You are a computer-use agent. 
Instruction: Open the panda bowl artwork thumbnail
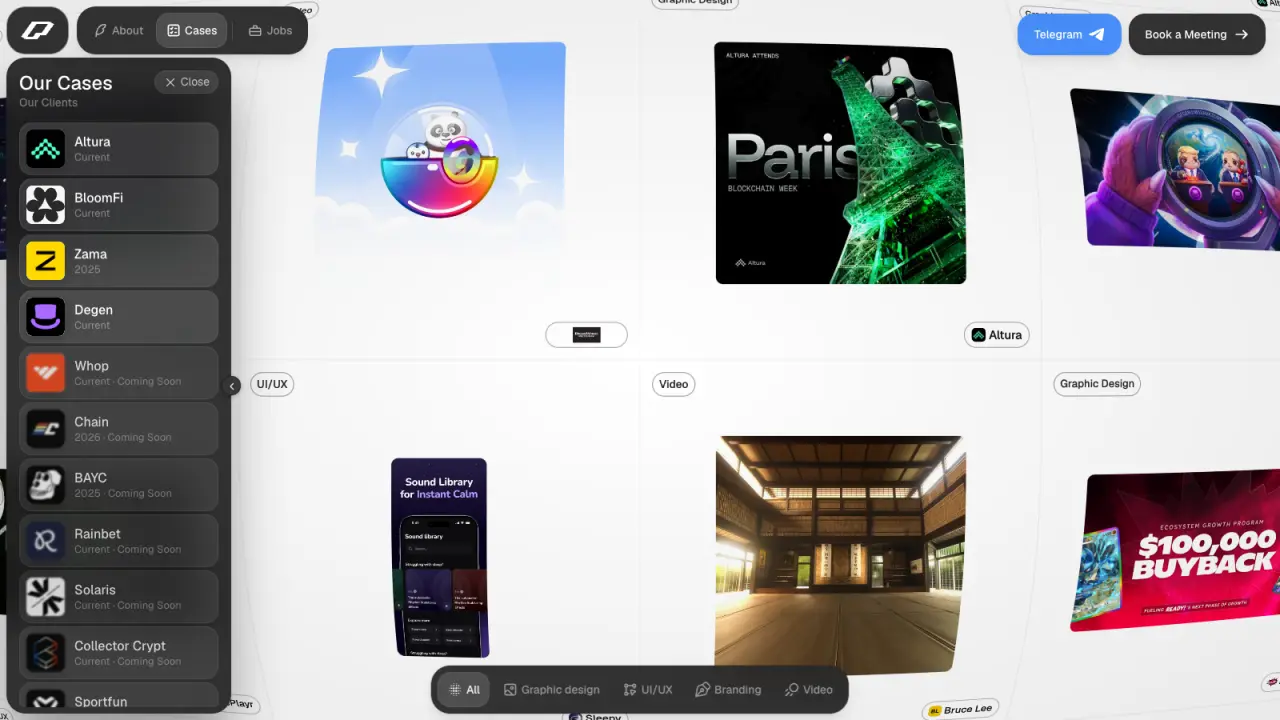coord(441,147)
